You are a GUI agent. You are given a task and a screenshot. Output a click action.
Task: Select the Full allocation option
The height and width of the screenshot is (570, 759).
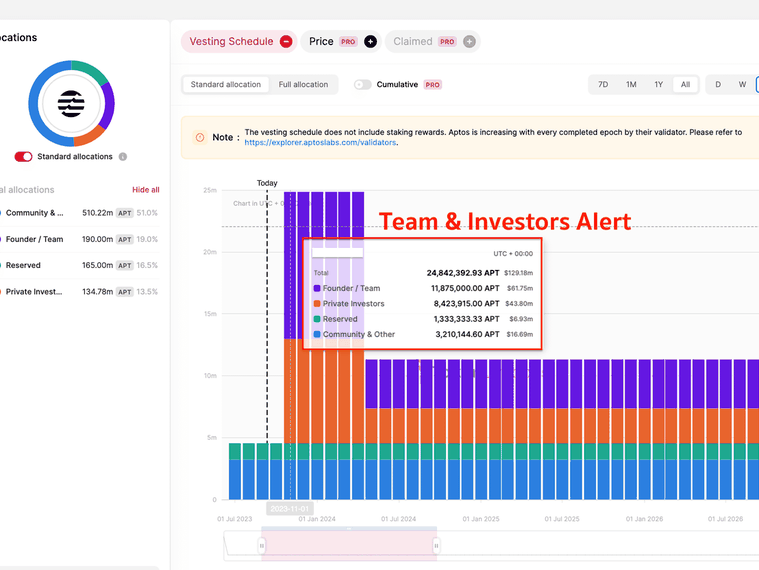(x=303, y=85)
